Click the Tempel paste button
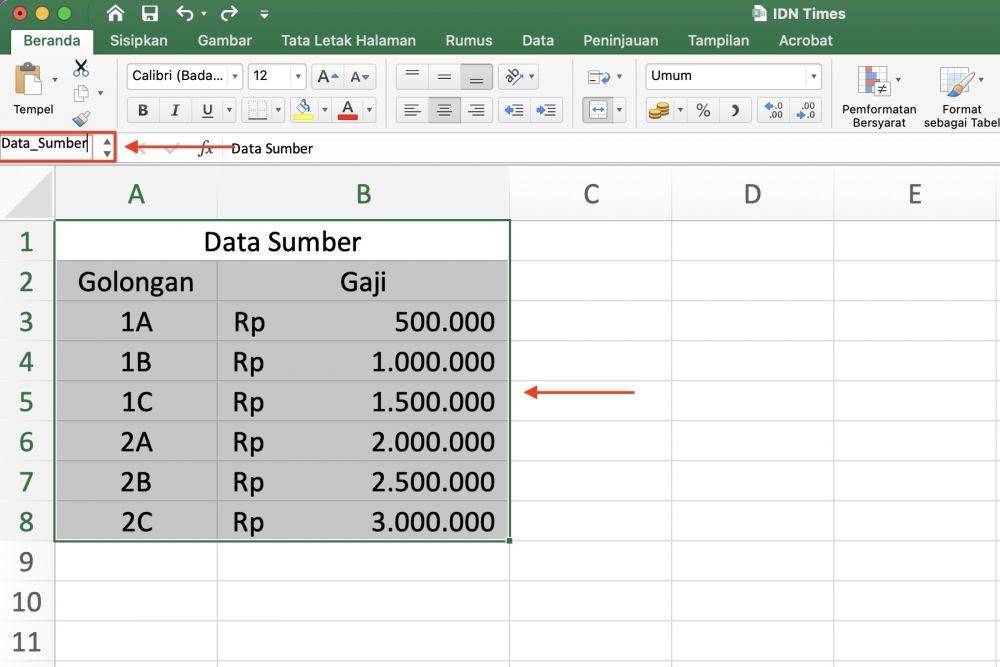 click(29, 89)
